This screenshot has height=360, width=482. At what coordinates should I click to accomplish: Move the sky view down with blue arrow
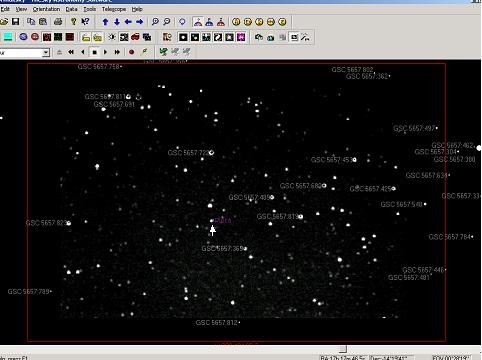[x=117, y=22]
